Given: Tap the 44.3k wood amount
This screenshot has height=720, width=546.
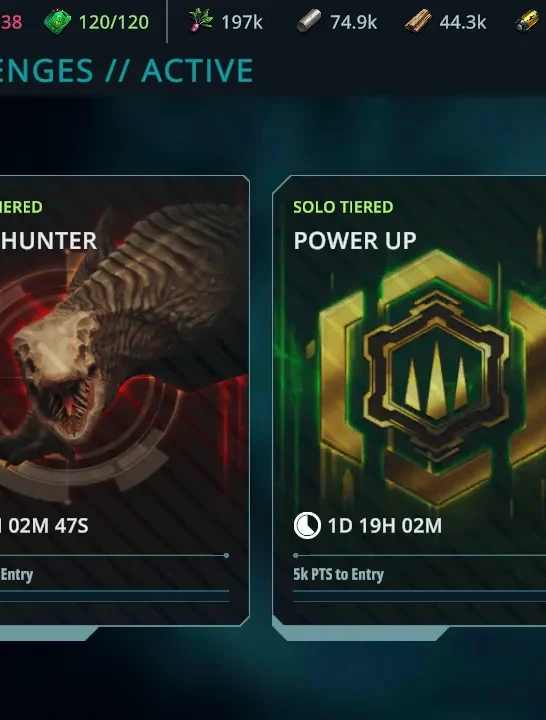Looking at the screenshot, I should [x=463, y=22].
